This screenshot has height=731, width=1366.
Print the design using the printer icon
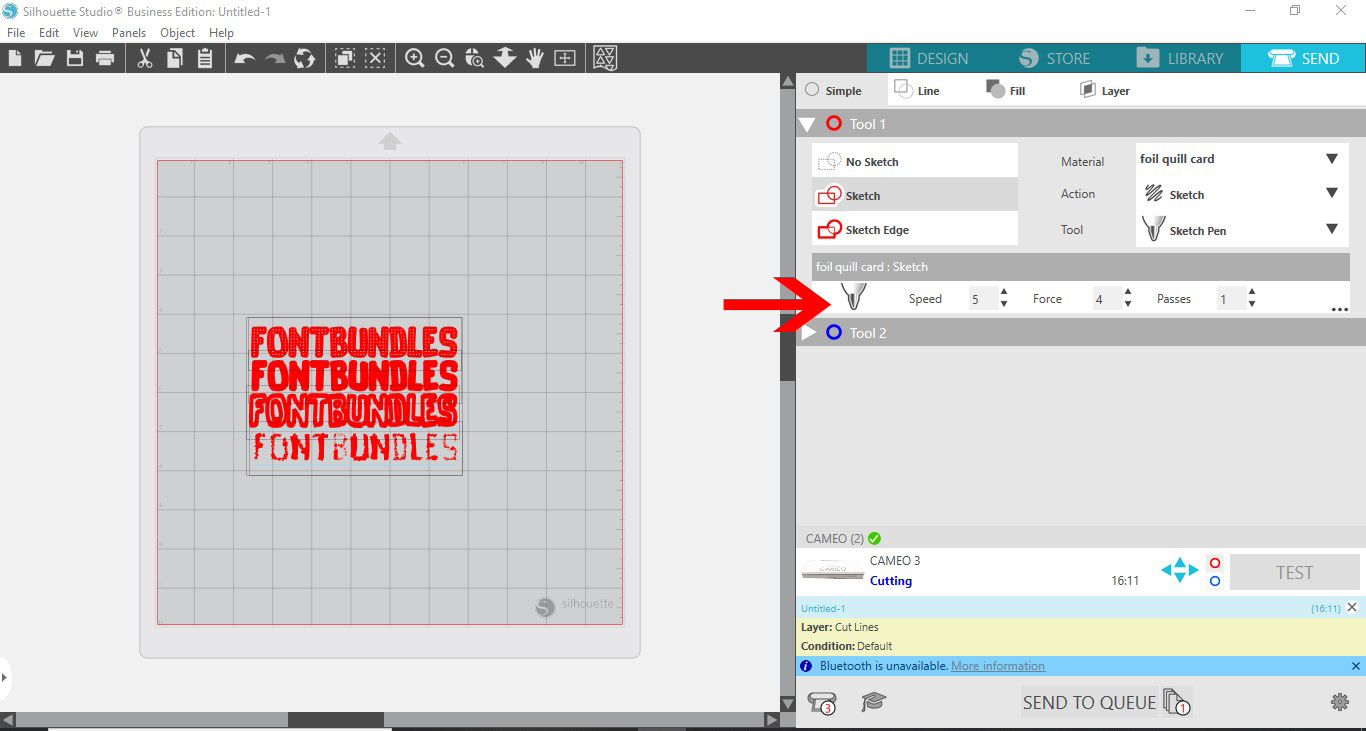coord(105,58)
